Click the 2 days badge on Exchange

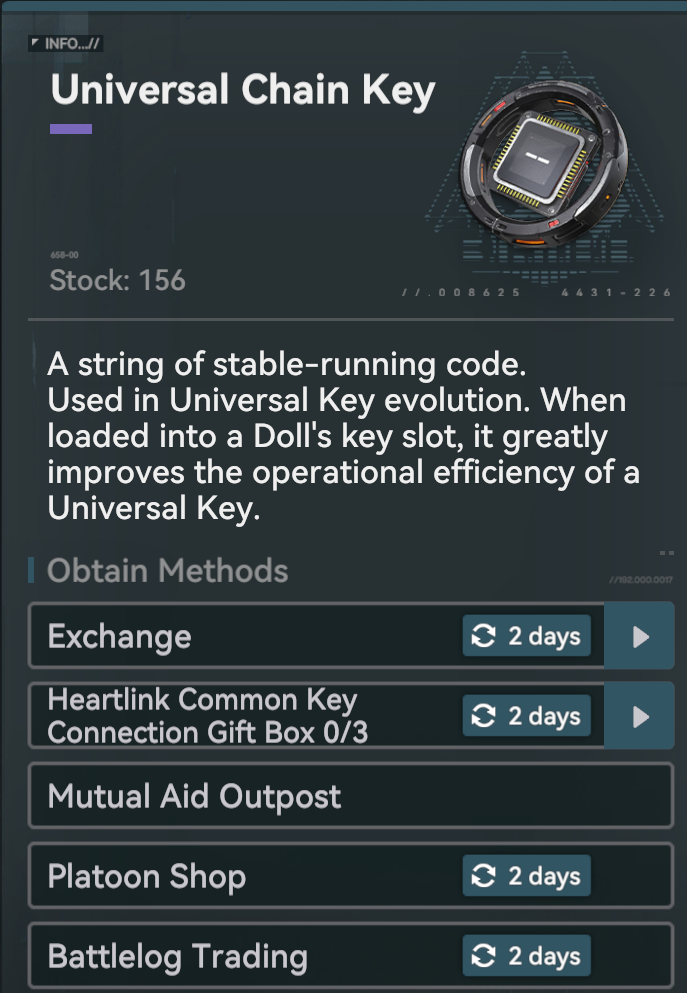tap(527, 636)
